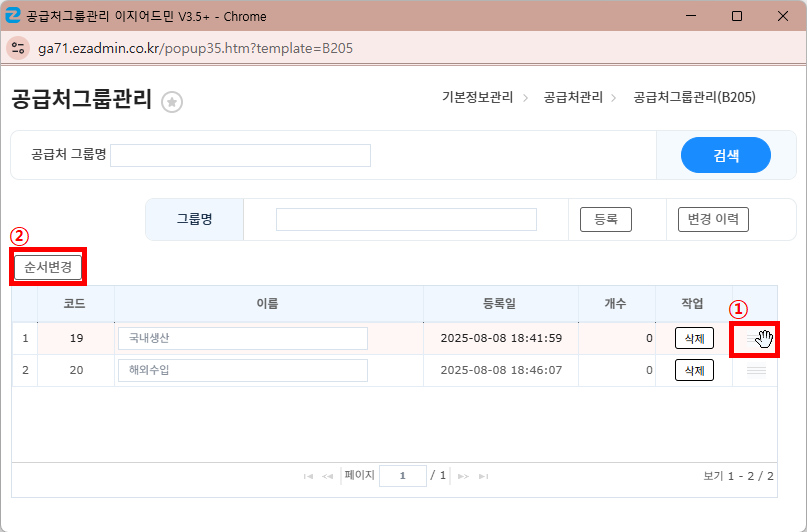Go to first page pagination icon

308,476
